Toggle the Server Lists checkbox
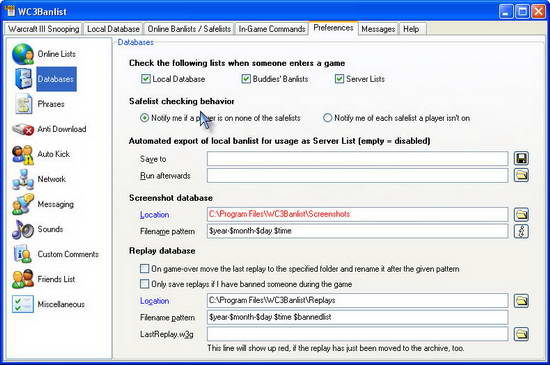The image size is (550, 365). (x=339, y=79)
